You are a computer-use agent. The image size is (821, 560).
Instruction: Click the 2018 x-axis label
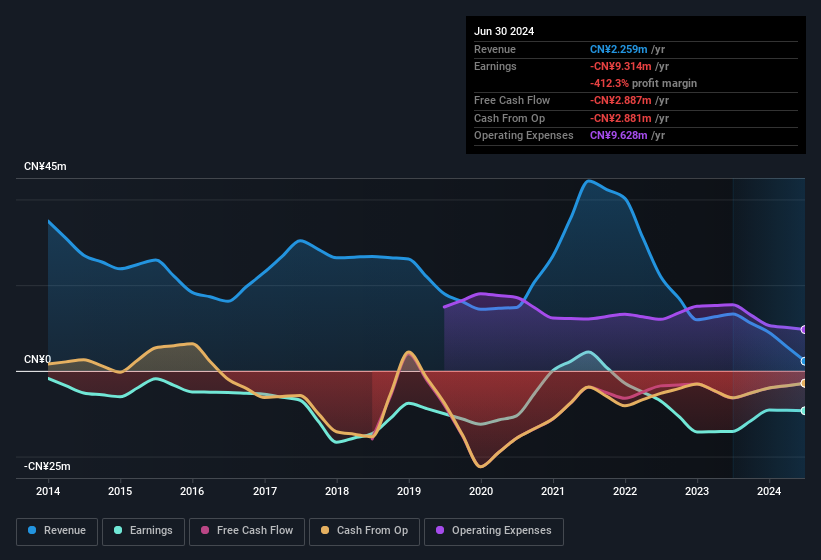[337, 491]
